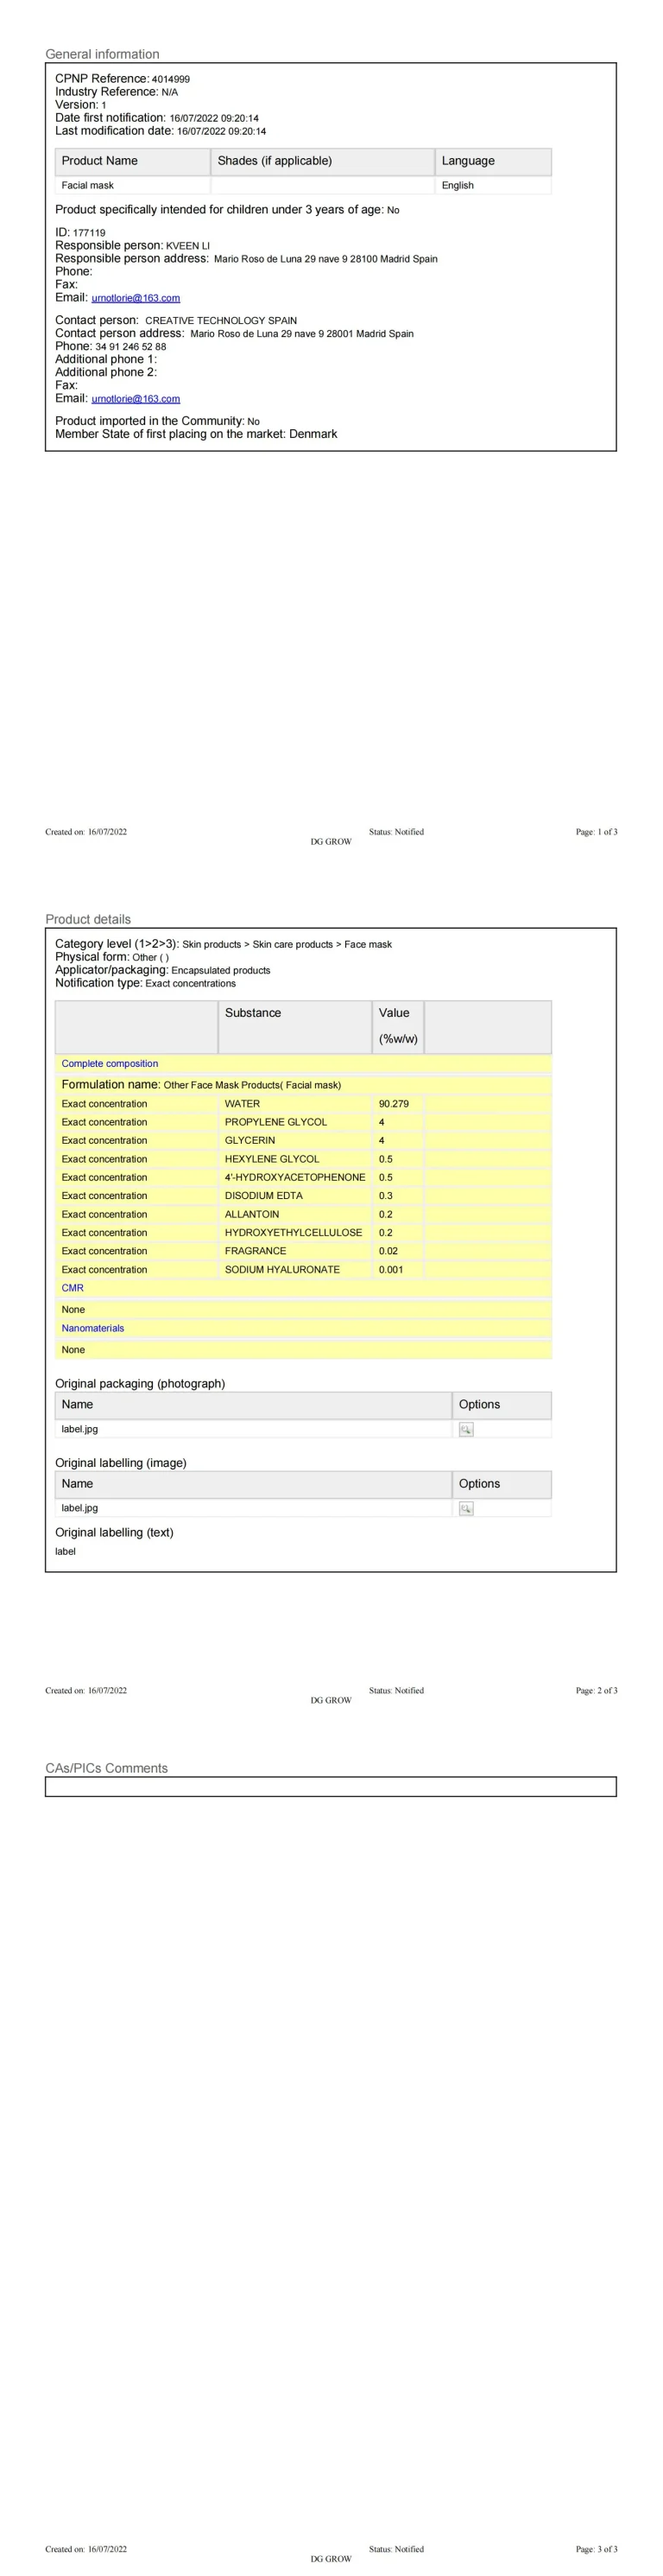The image size is (663, 2576).
Task: Select label.jpg under Original labelling (image)
Action: click(80, 1508)
